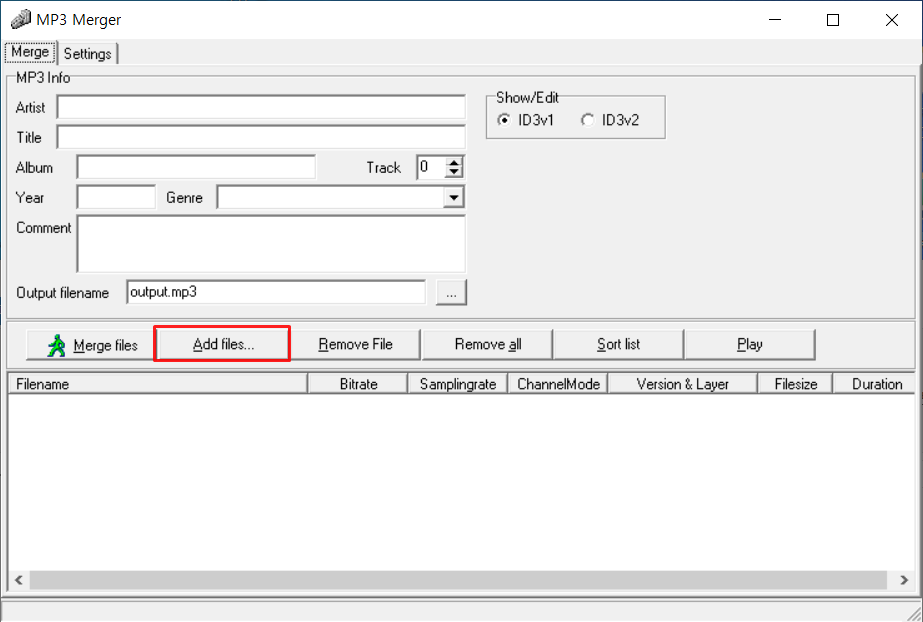The width and height of the screenshot is (923, 622).
Task: Minimize the MP3 Merger window
Action: (x=775, y=20)
